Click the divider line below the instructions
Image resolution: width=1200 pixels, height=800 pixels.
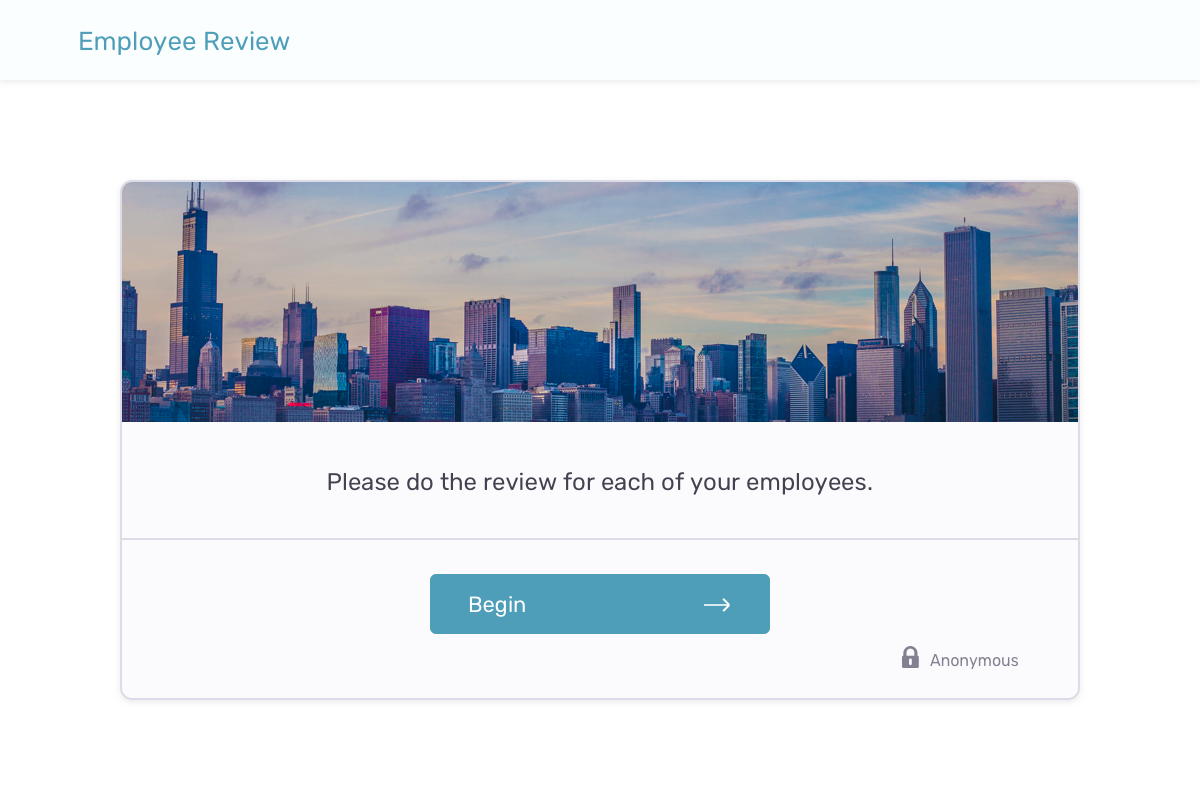(x=600, y=537)
